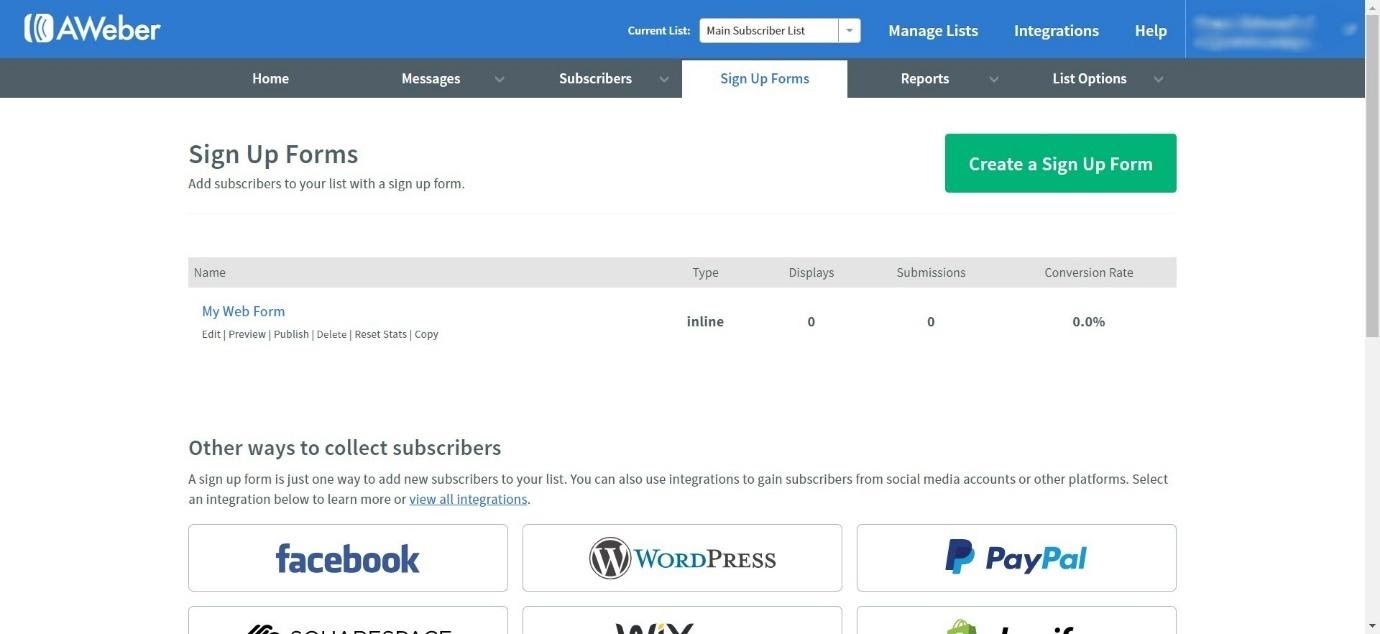Viewport: 1380px width, 634px height.
Task: Preview My Web Form
Action: click(247, 334)
